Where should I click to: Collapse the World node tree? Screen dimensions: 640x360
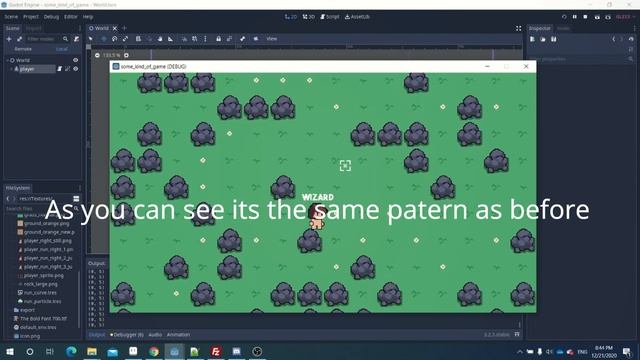(x=7, y=60)
